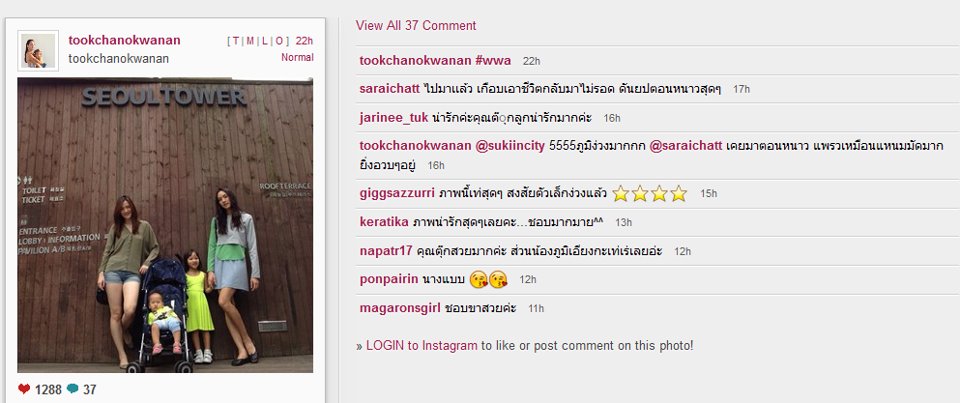
Task: Click LOGIN to Instagram link
Action: pyautogui.click(x=421, y=345)
